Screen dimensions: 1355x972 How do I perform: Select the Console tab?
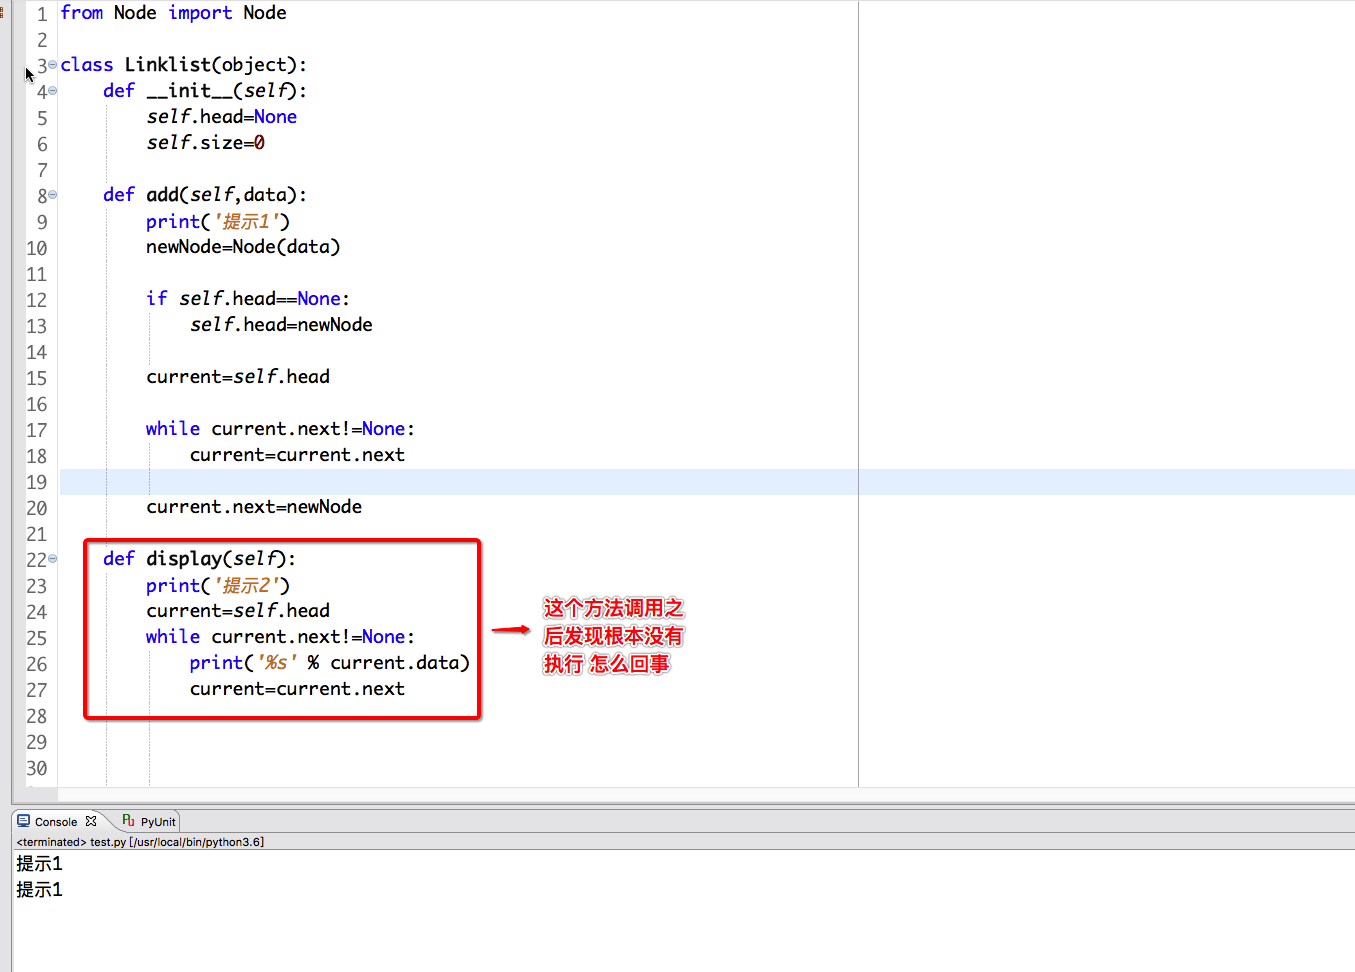(56, 822)
